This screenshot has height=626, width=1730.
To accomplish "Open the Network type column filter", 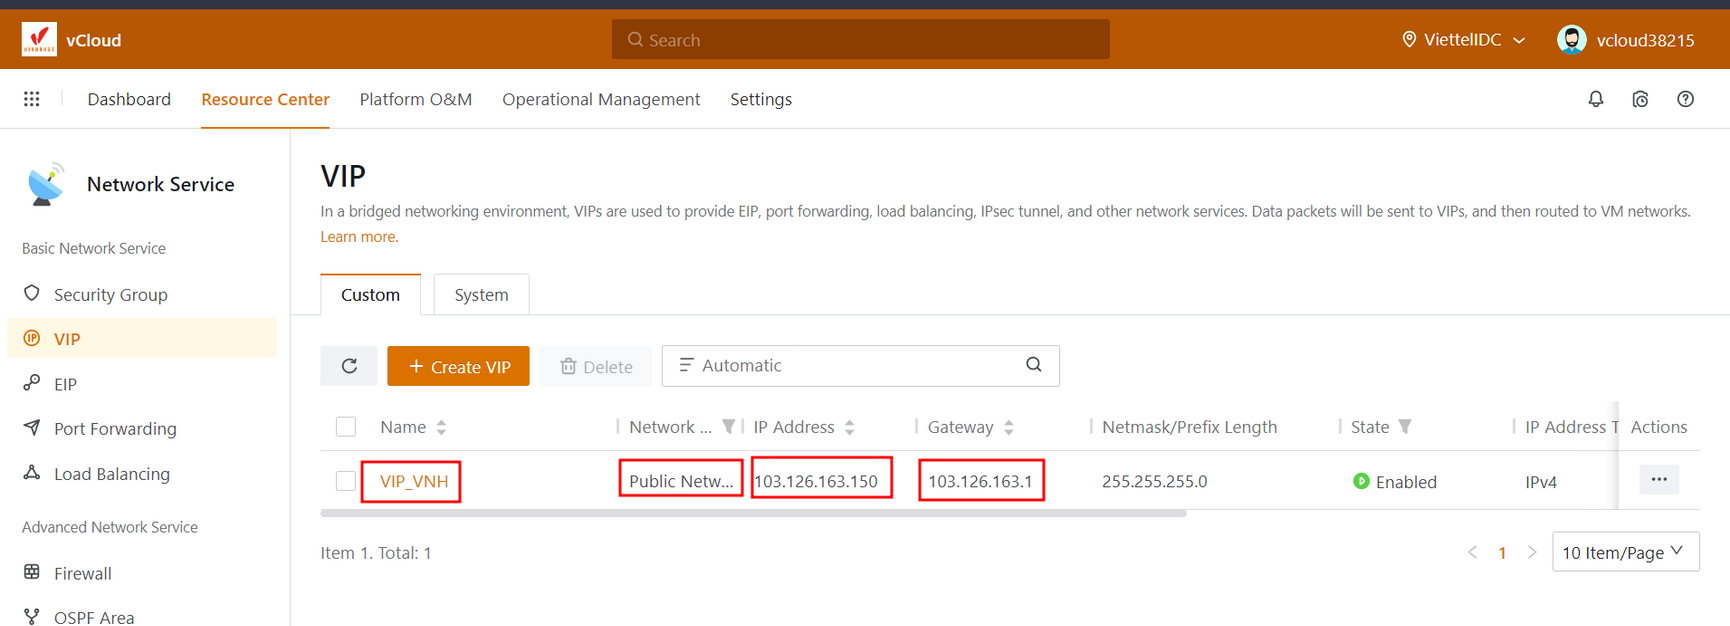I will pyautogui.click(x=729, y=427).
